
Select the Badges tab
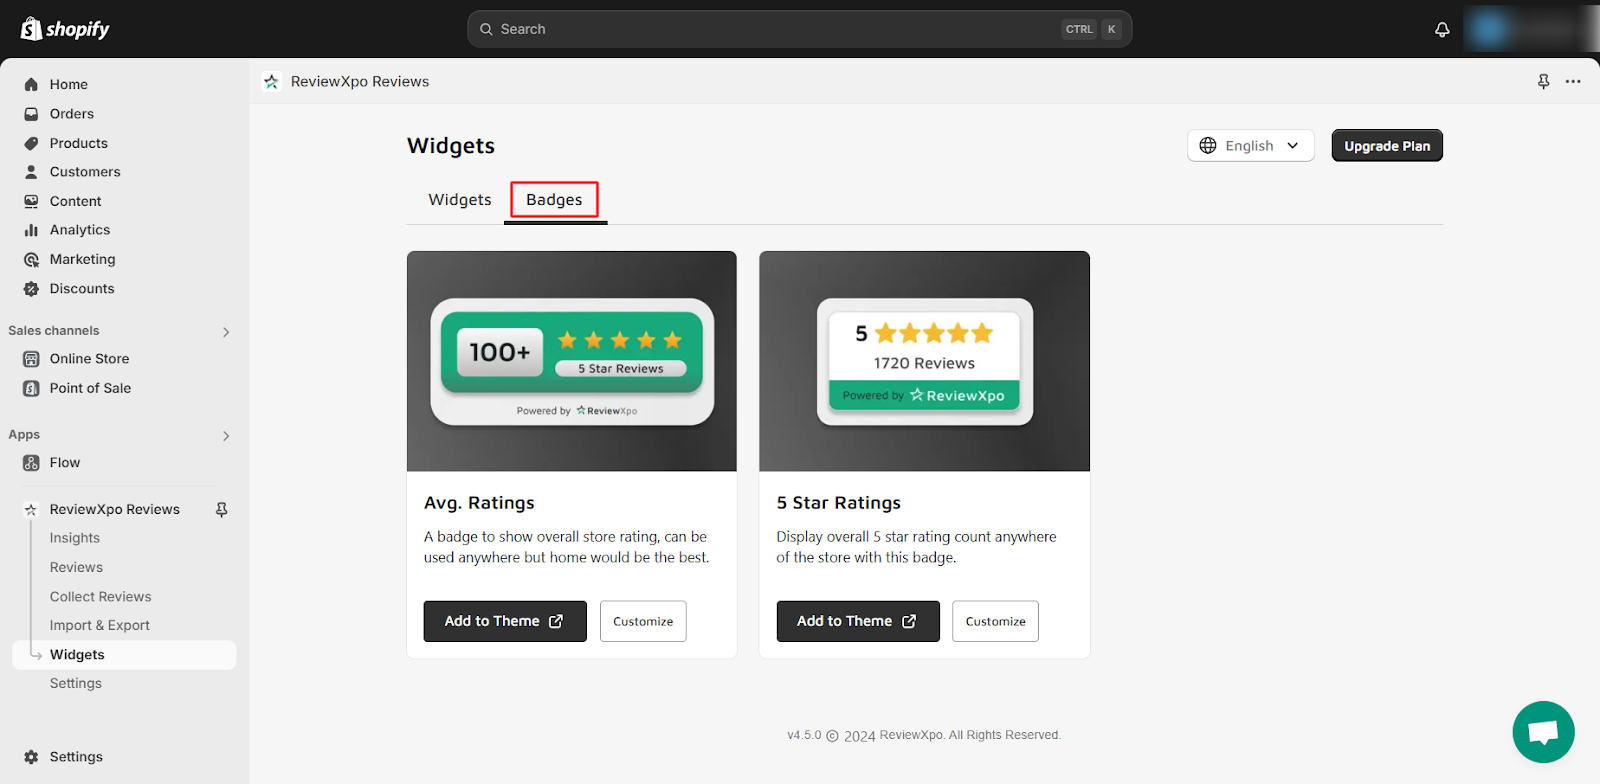(554, 200)
